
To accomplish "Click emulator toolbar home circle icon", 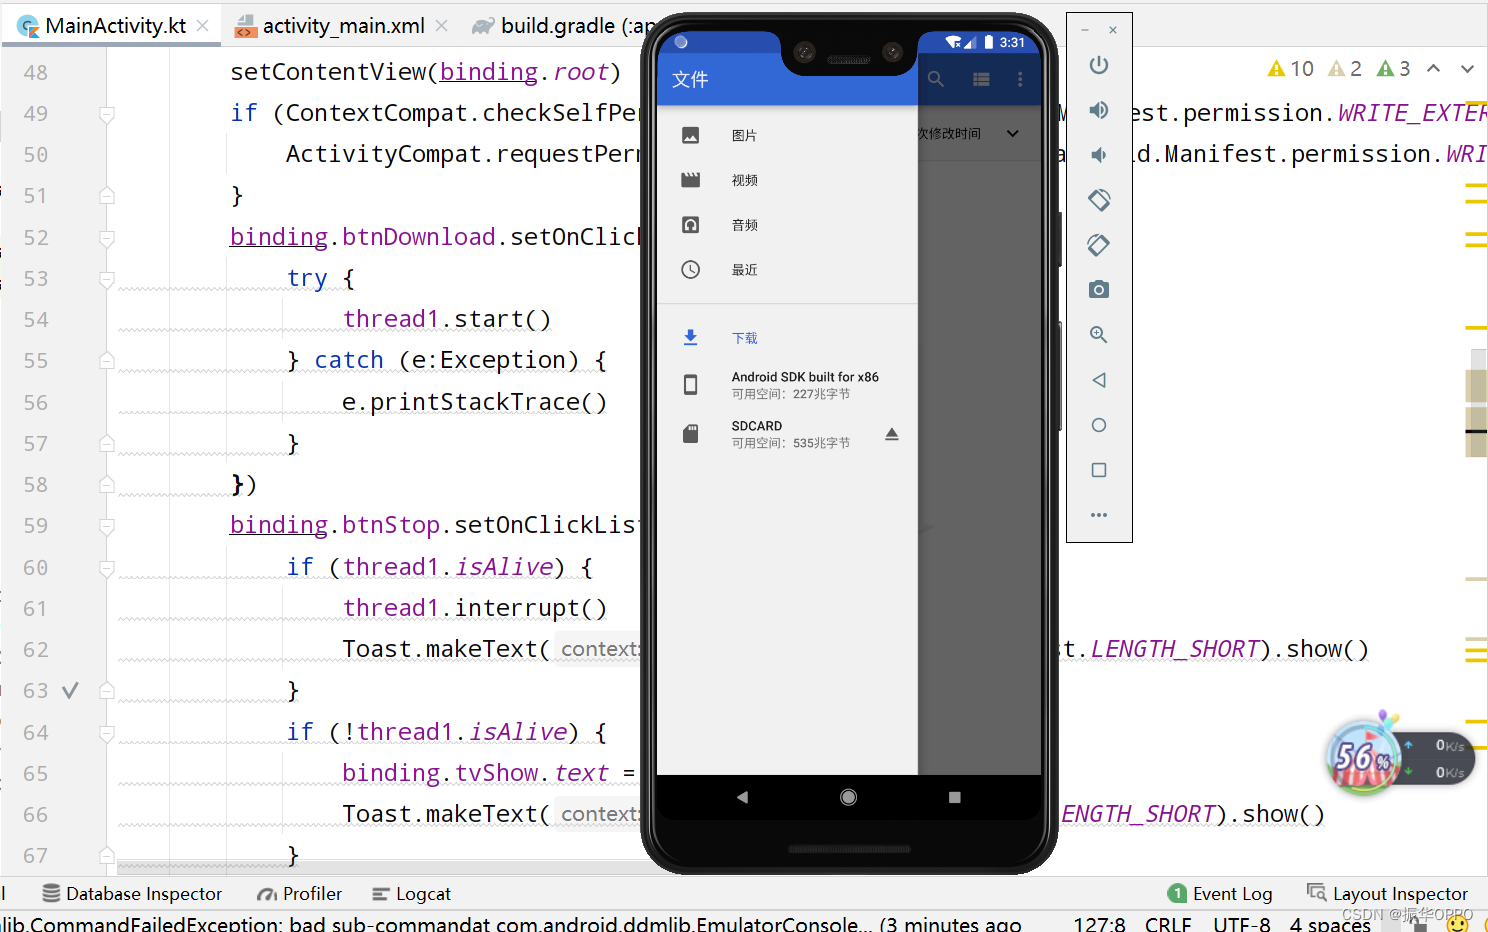I will click(1099, 425).
